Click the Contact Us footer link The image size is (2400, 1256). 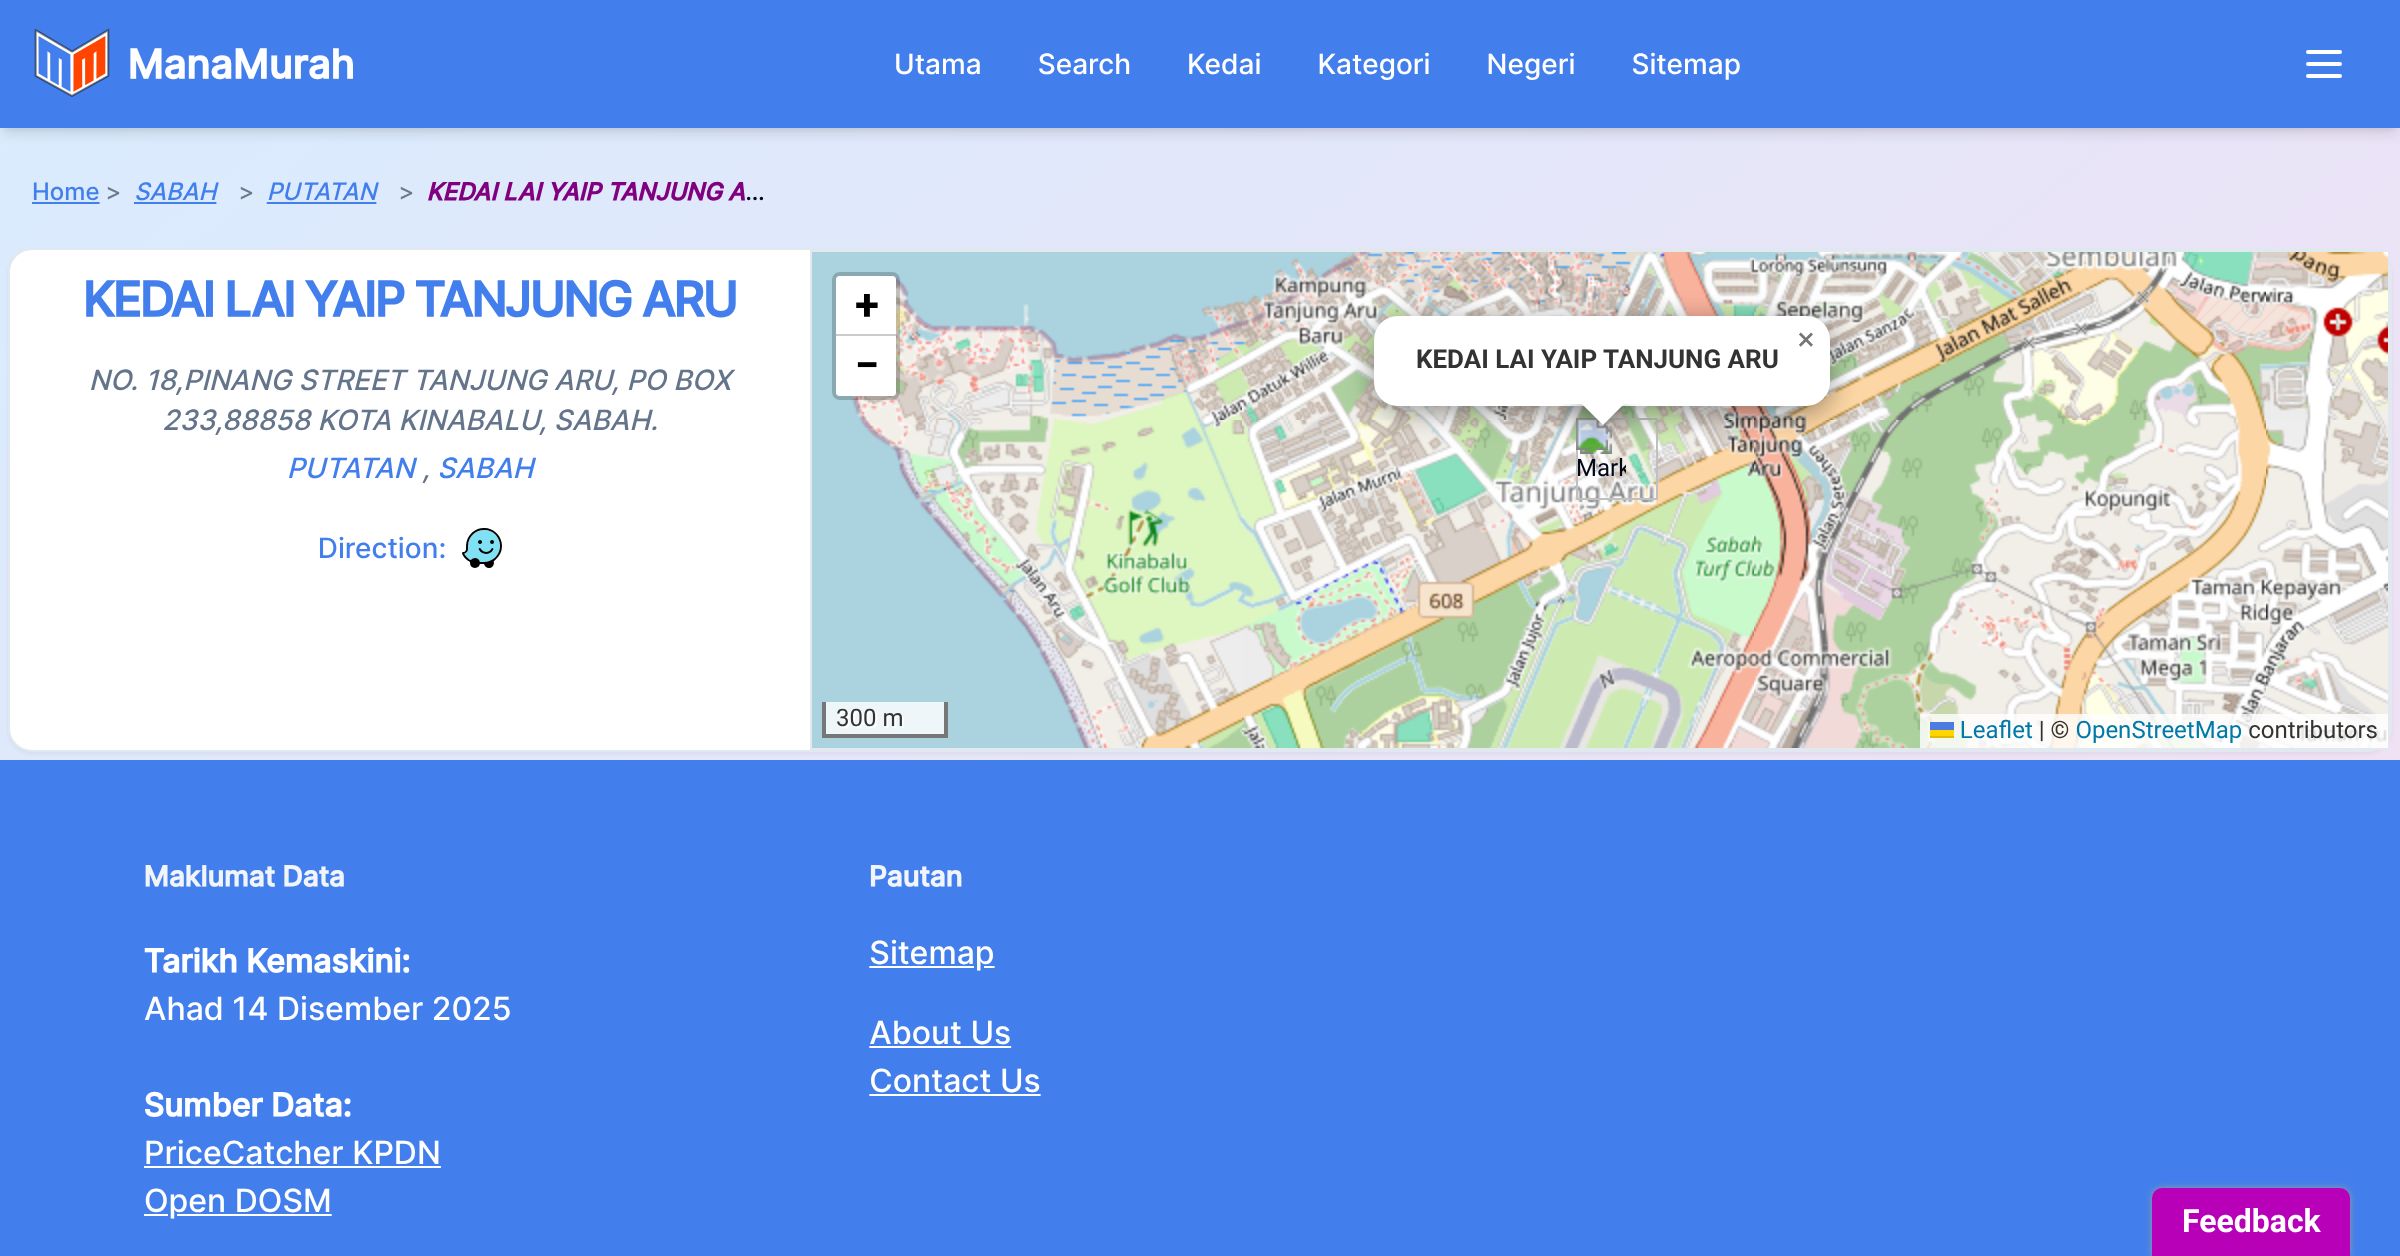954,1080
